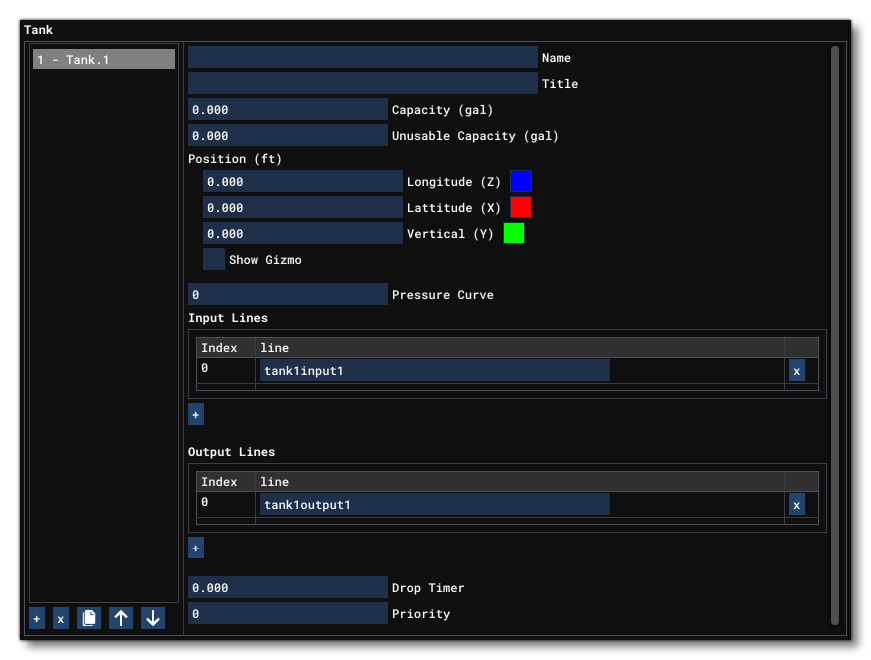Edit the tank1input1 line text field

coord(434,371)
